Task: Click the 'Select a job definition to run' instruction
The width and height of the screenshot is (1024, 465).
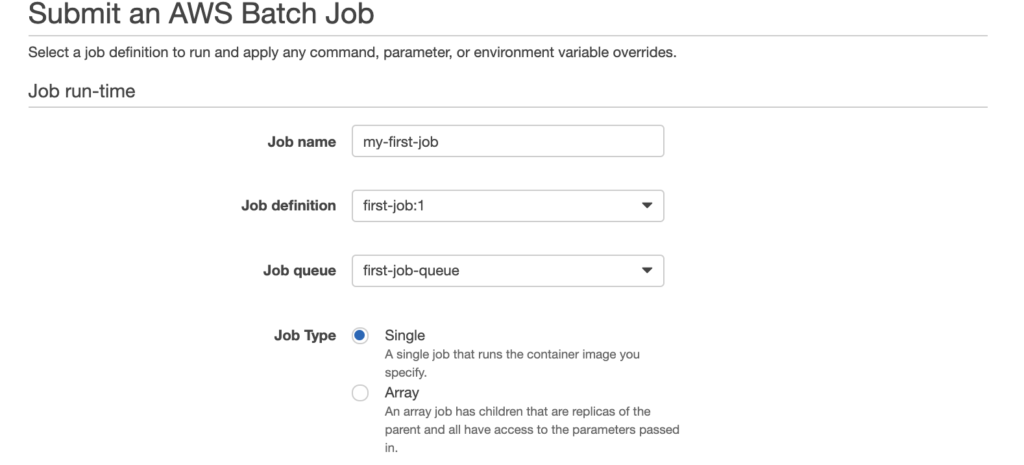Action: (352, 52)
